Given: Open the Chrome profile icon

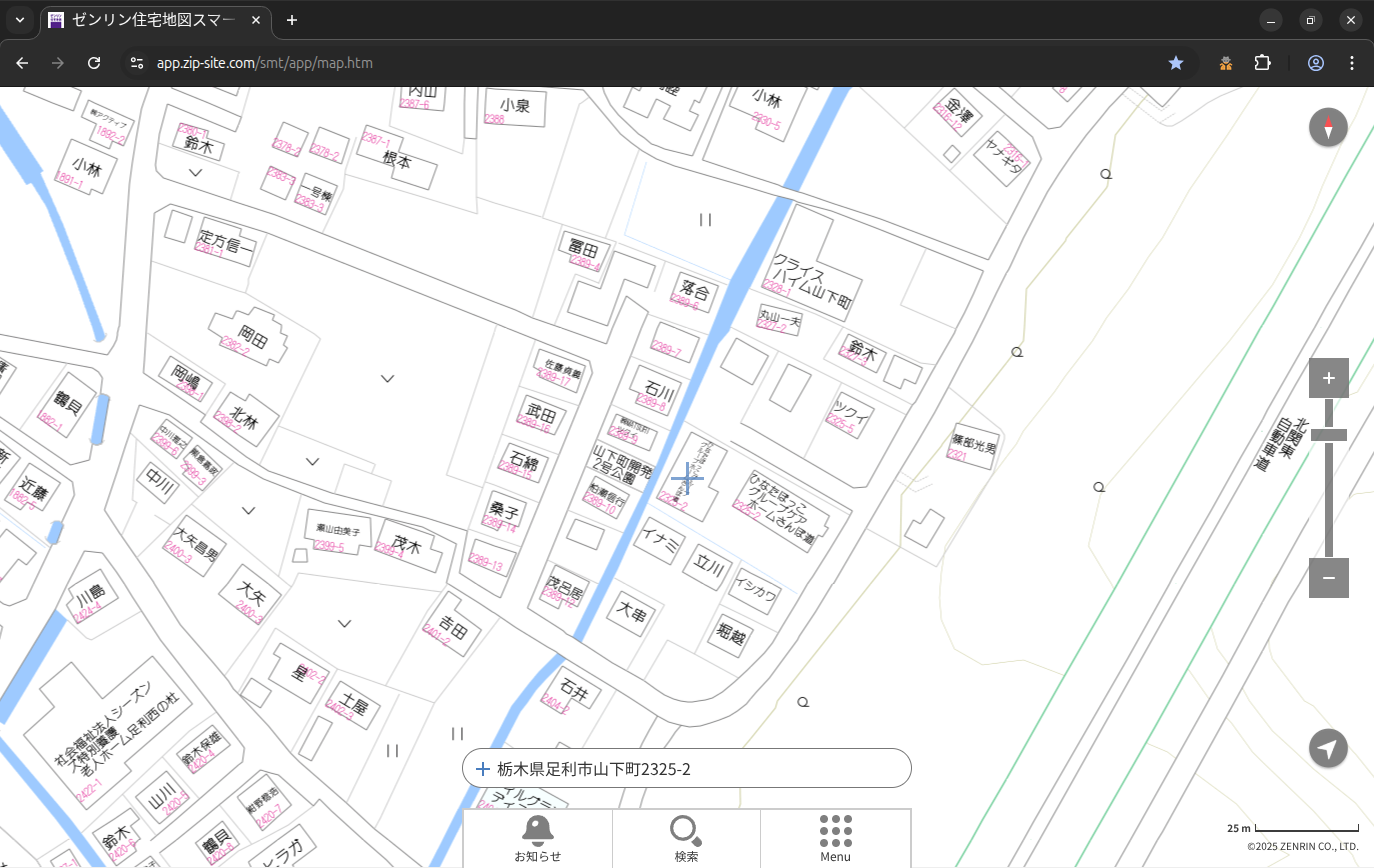Looking at the screenshot, I should (1315, 63).
